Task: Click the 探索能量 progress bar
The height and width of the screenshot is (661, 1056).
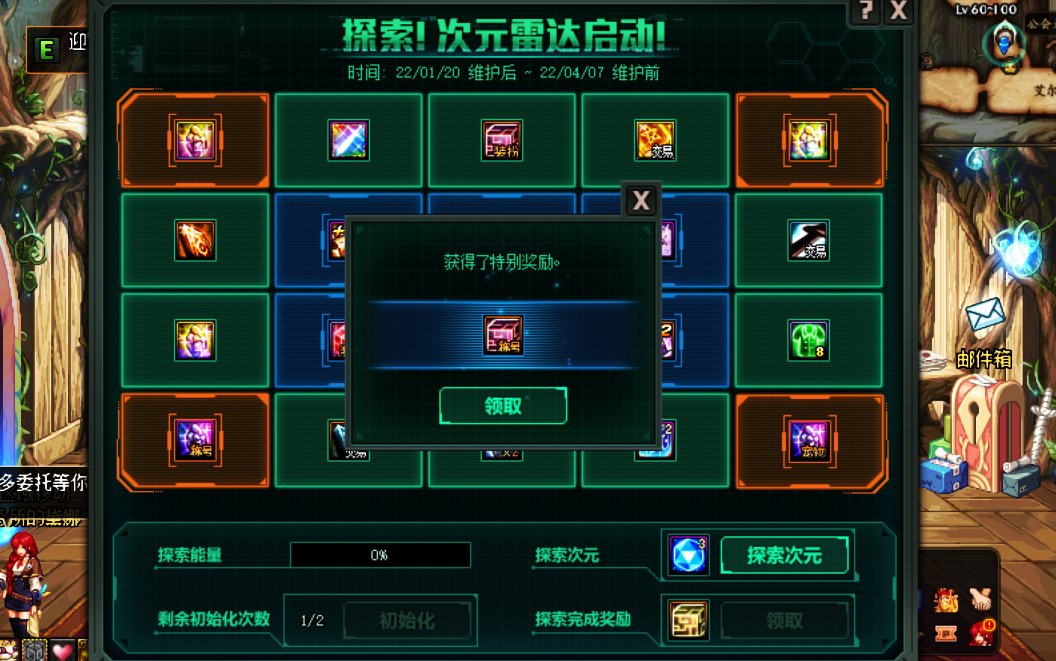Action: point(380,555)
